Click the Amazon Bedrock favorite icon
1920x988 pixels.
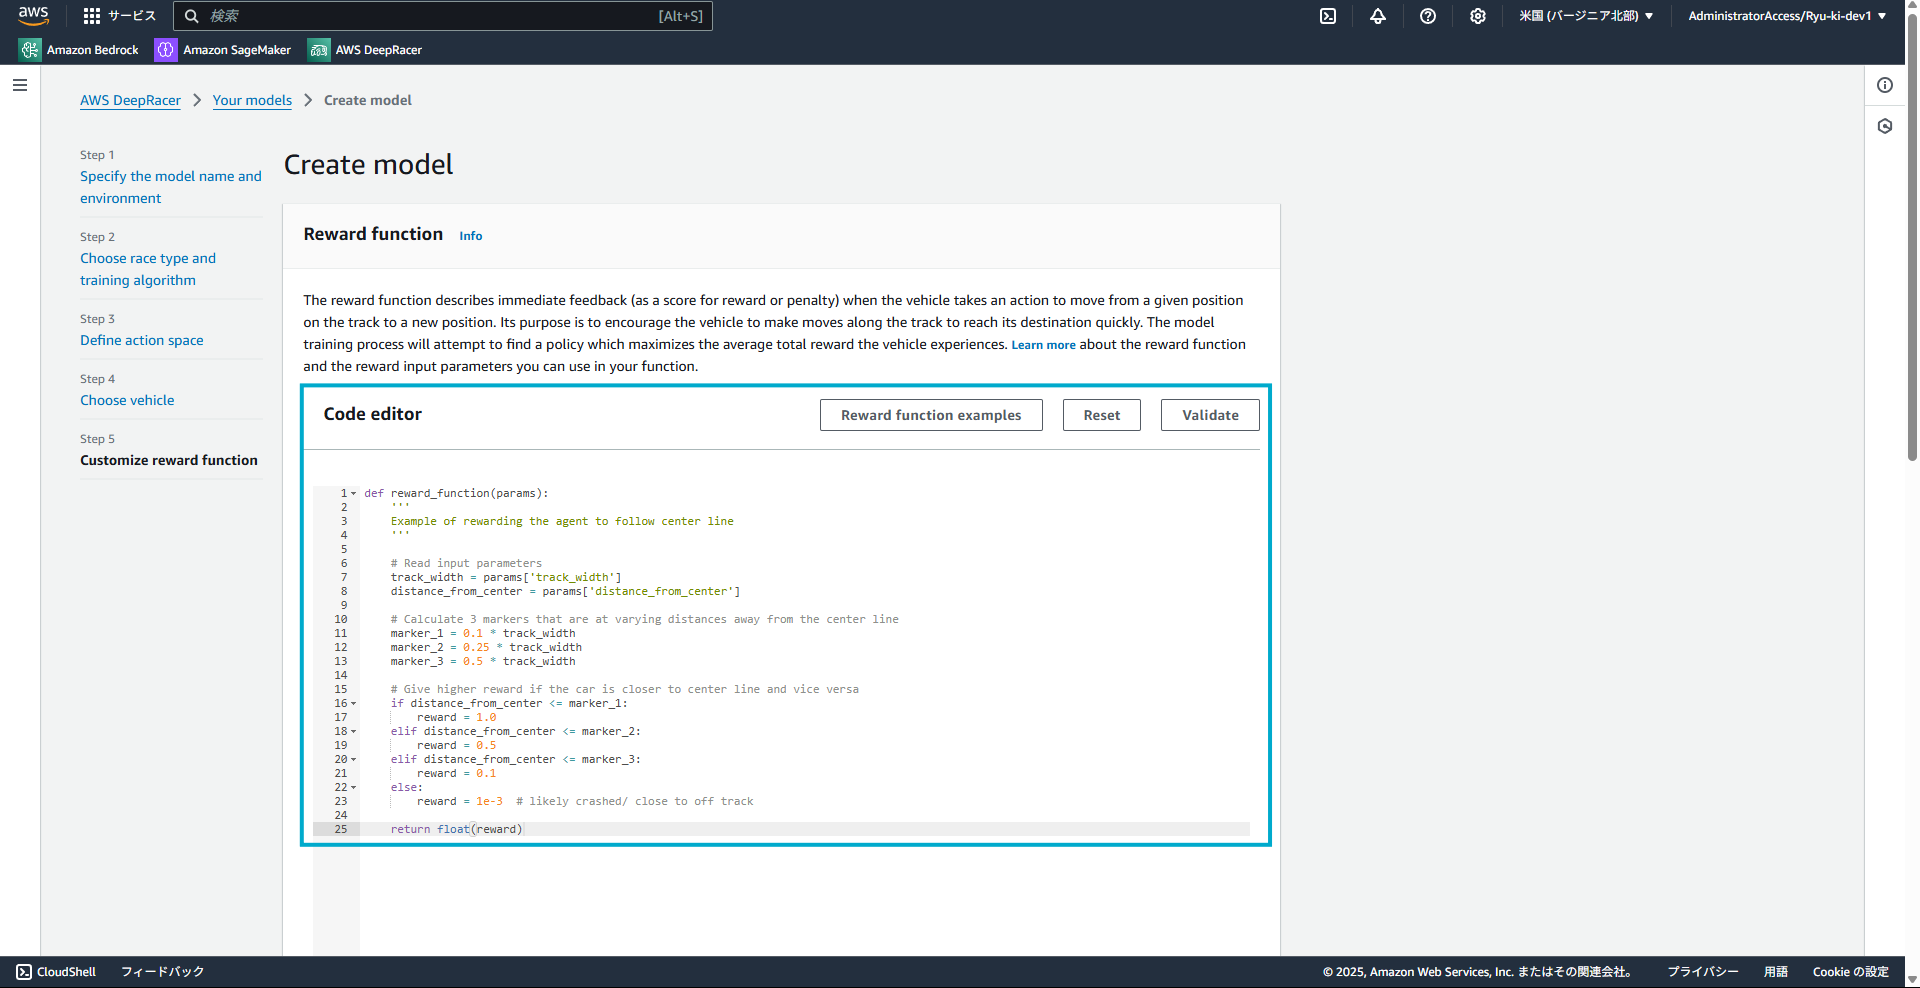tap(30, 50)
